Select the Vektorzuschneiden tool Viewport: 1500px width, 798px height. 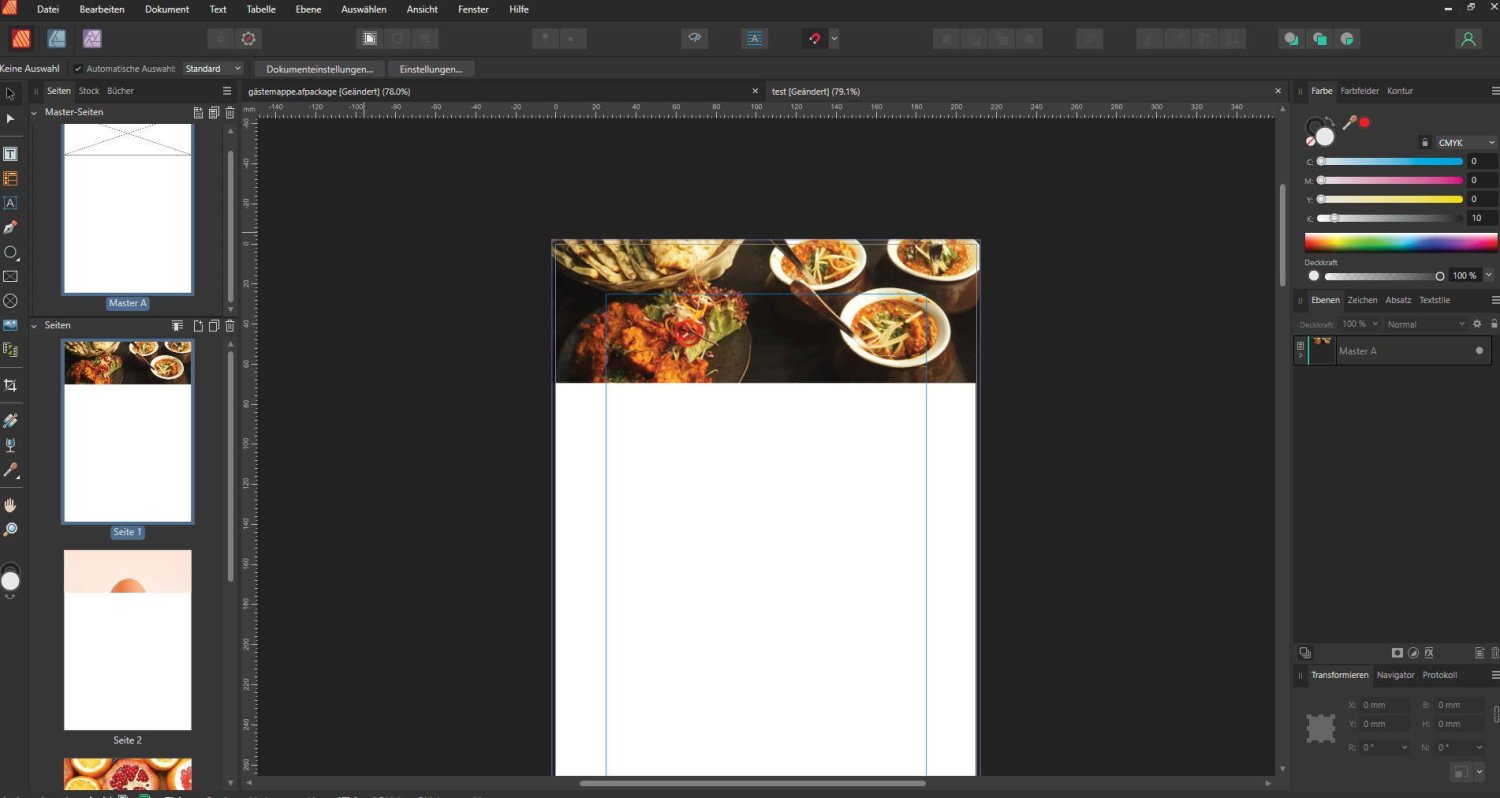10,384
